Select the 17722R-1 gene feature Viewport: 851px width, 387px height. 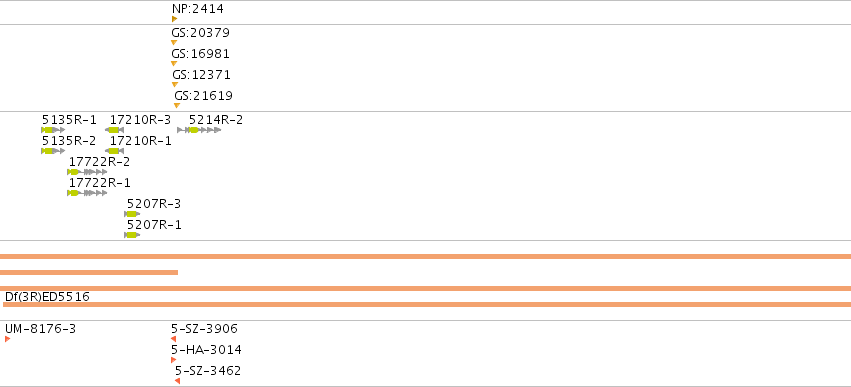[87, 193]
